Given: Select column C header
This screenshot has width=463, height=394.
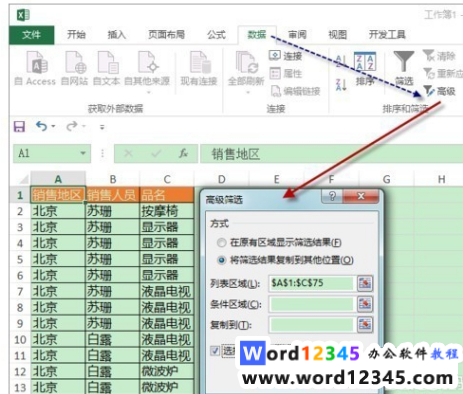Looking at the screenshot, I should point(167,179).
